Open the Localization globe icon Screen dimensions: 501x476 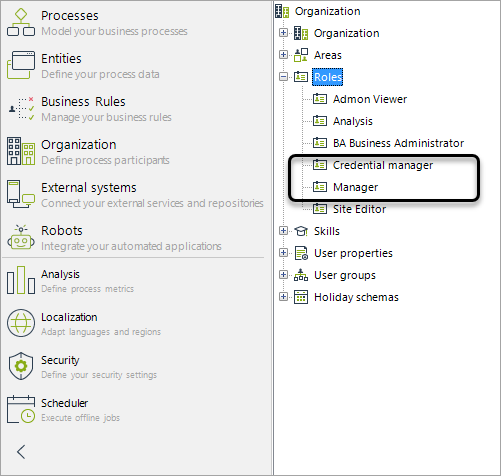tap(21, 323)
